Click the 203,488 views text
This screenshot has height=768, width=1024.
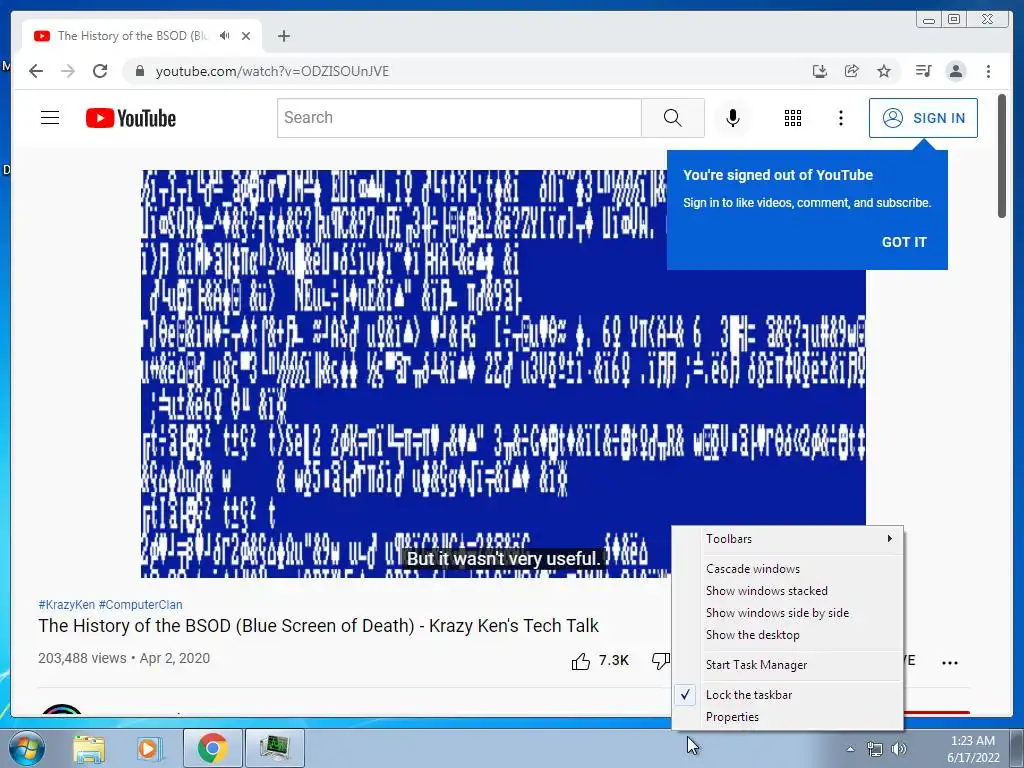click(x=82, y=658)
